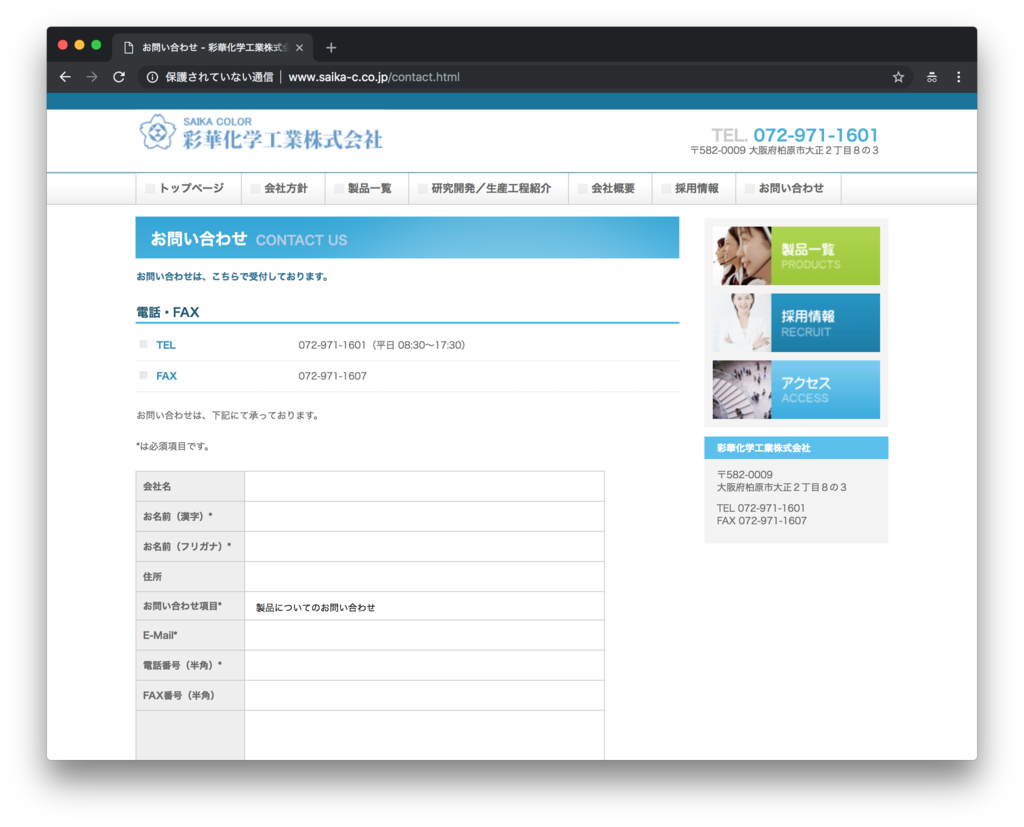Click the TEL row label
Screen dimensions: 1024x827
click(x=166, y=345)
